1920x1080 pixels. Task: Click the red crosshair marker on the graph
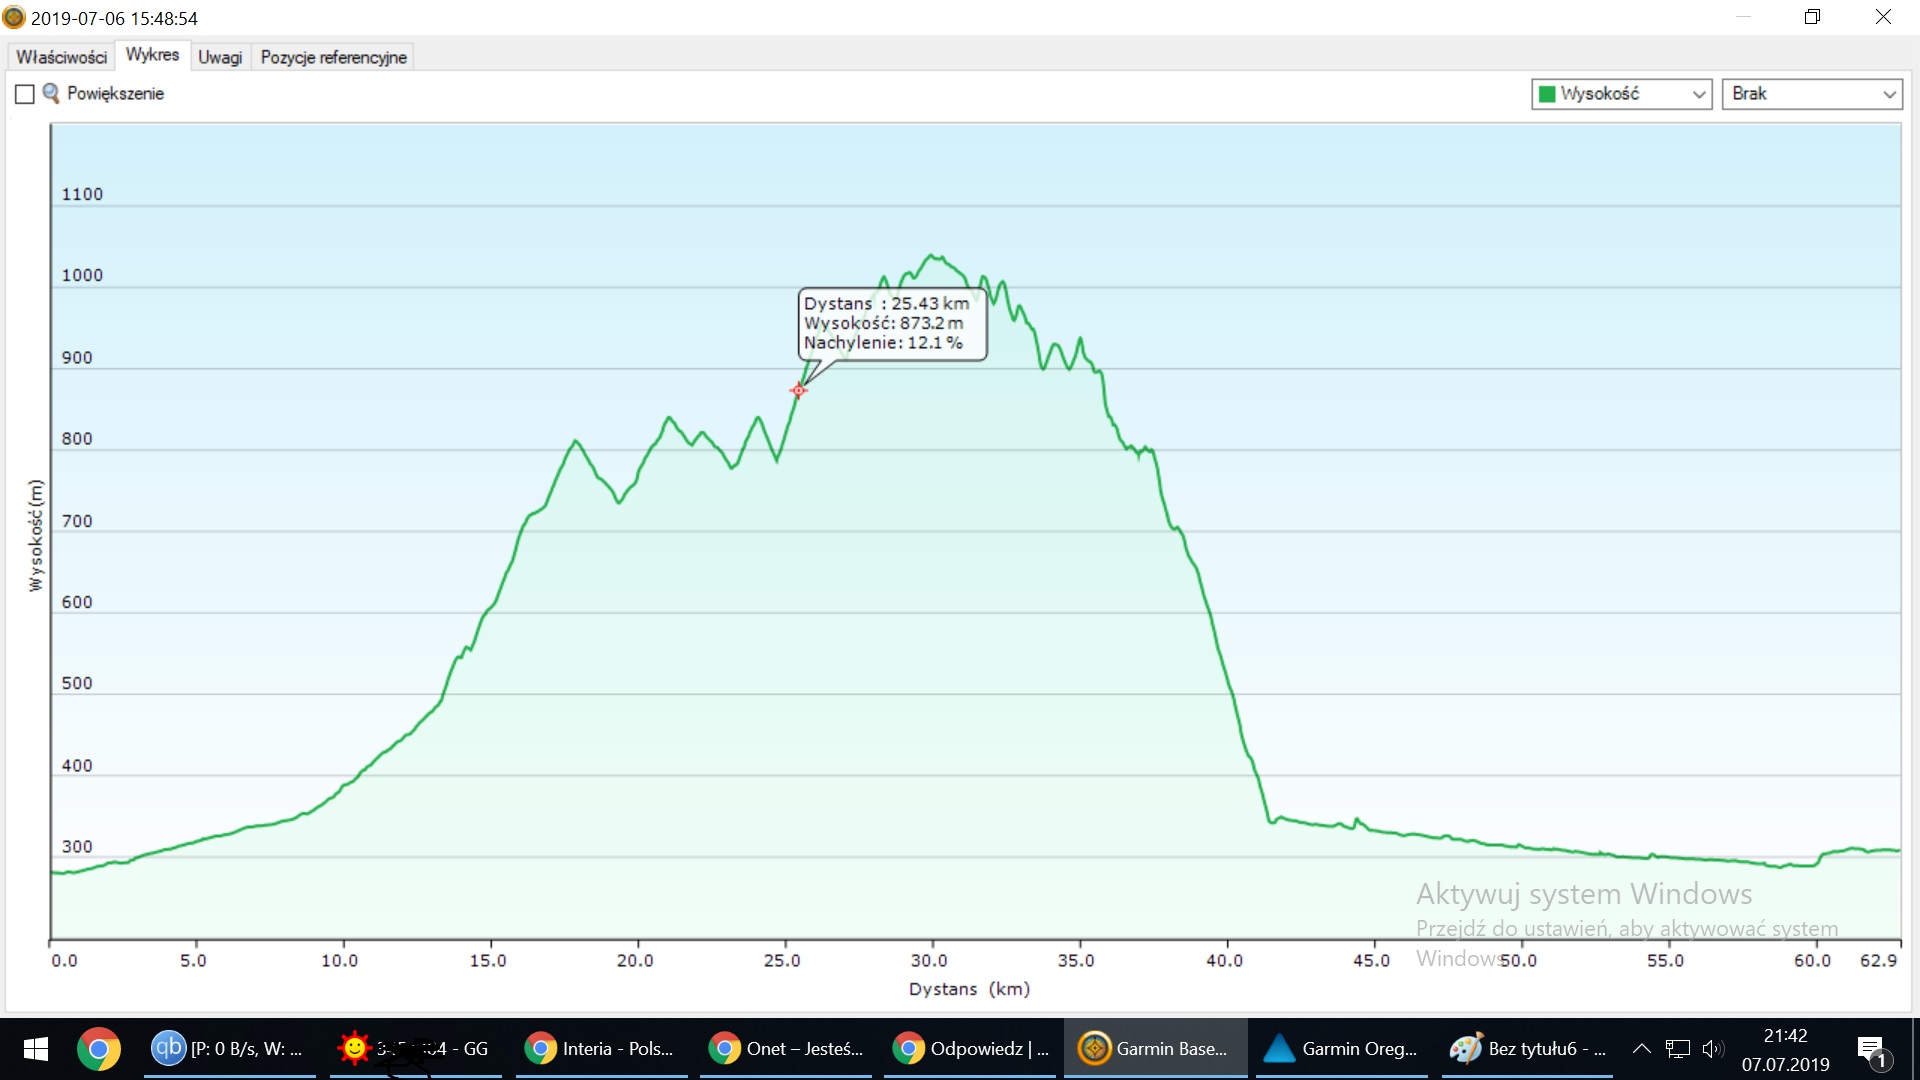tap(798, 390)
